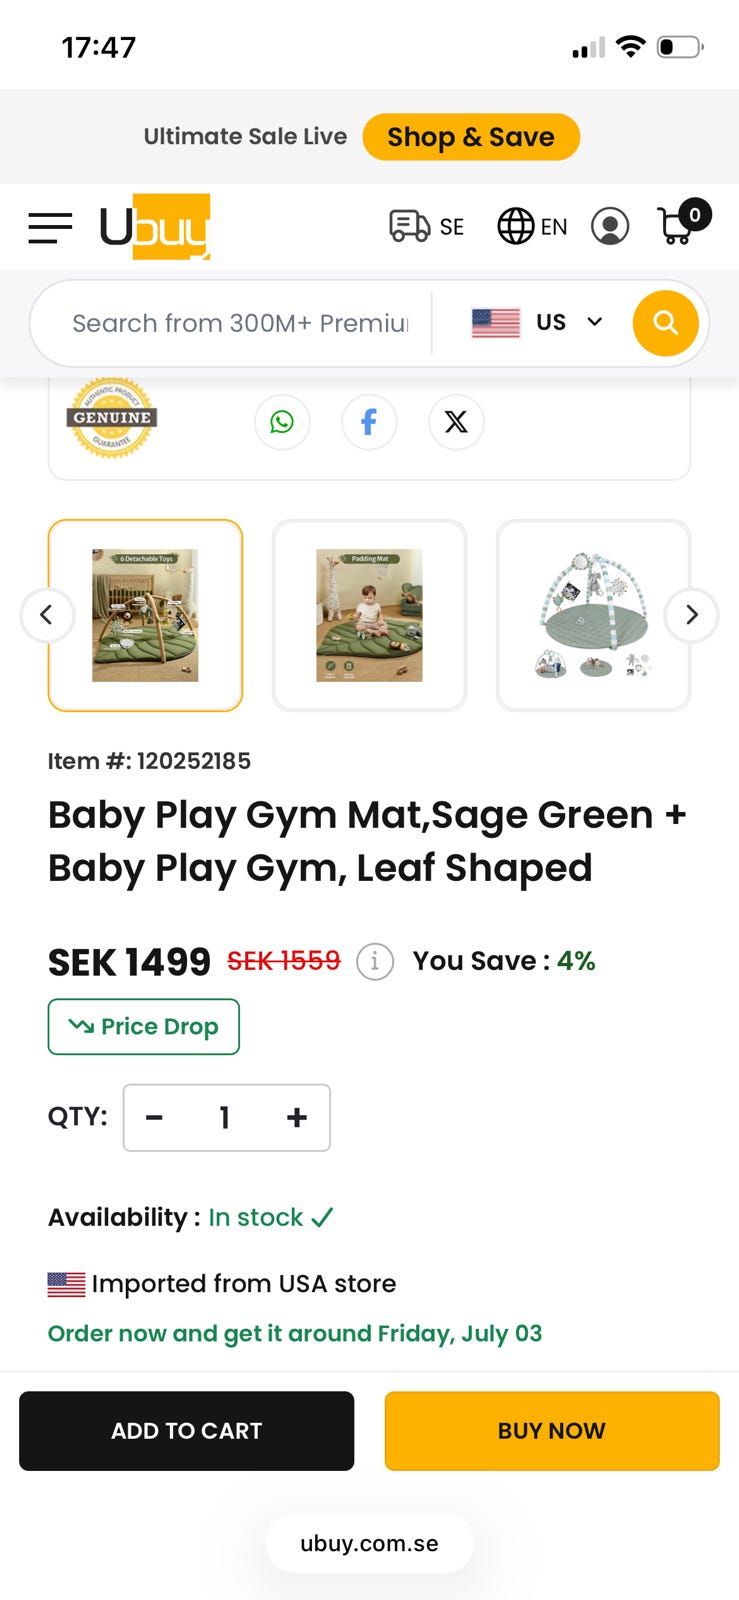
Task: Tap the Buy Now button
Action: [552, 1431]
